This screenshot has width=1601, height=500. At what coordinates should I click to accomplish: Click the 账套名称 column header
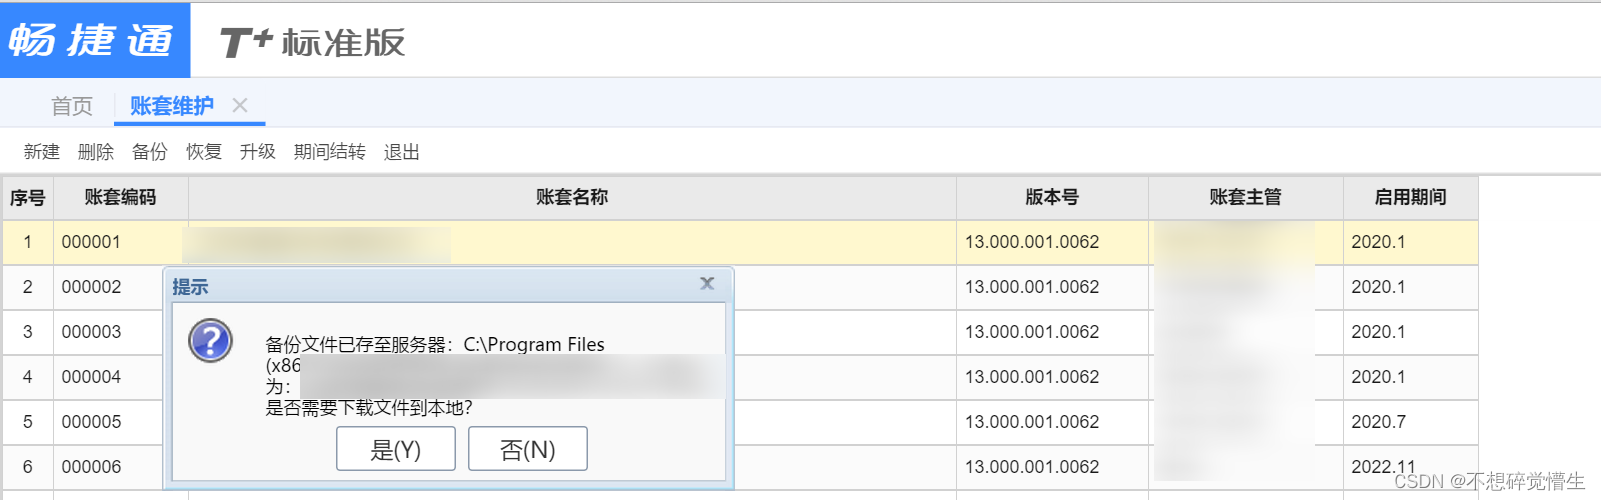point(572,198)
